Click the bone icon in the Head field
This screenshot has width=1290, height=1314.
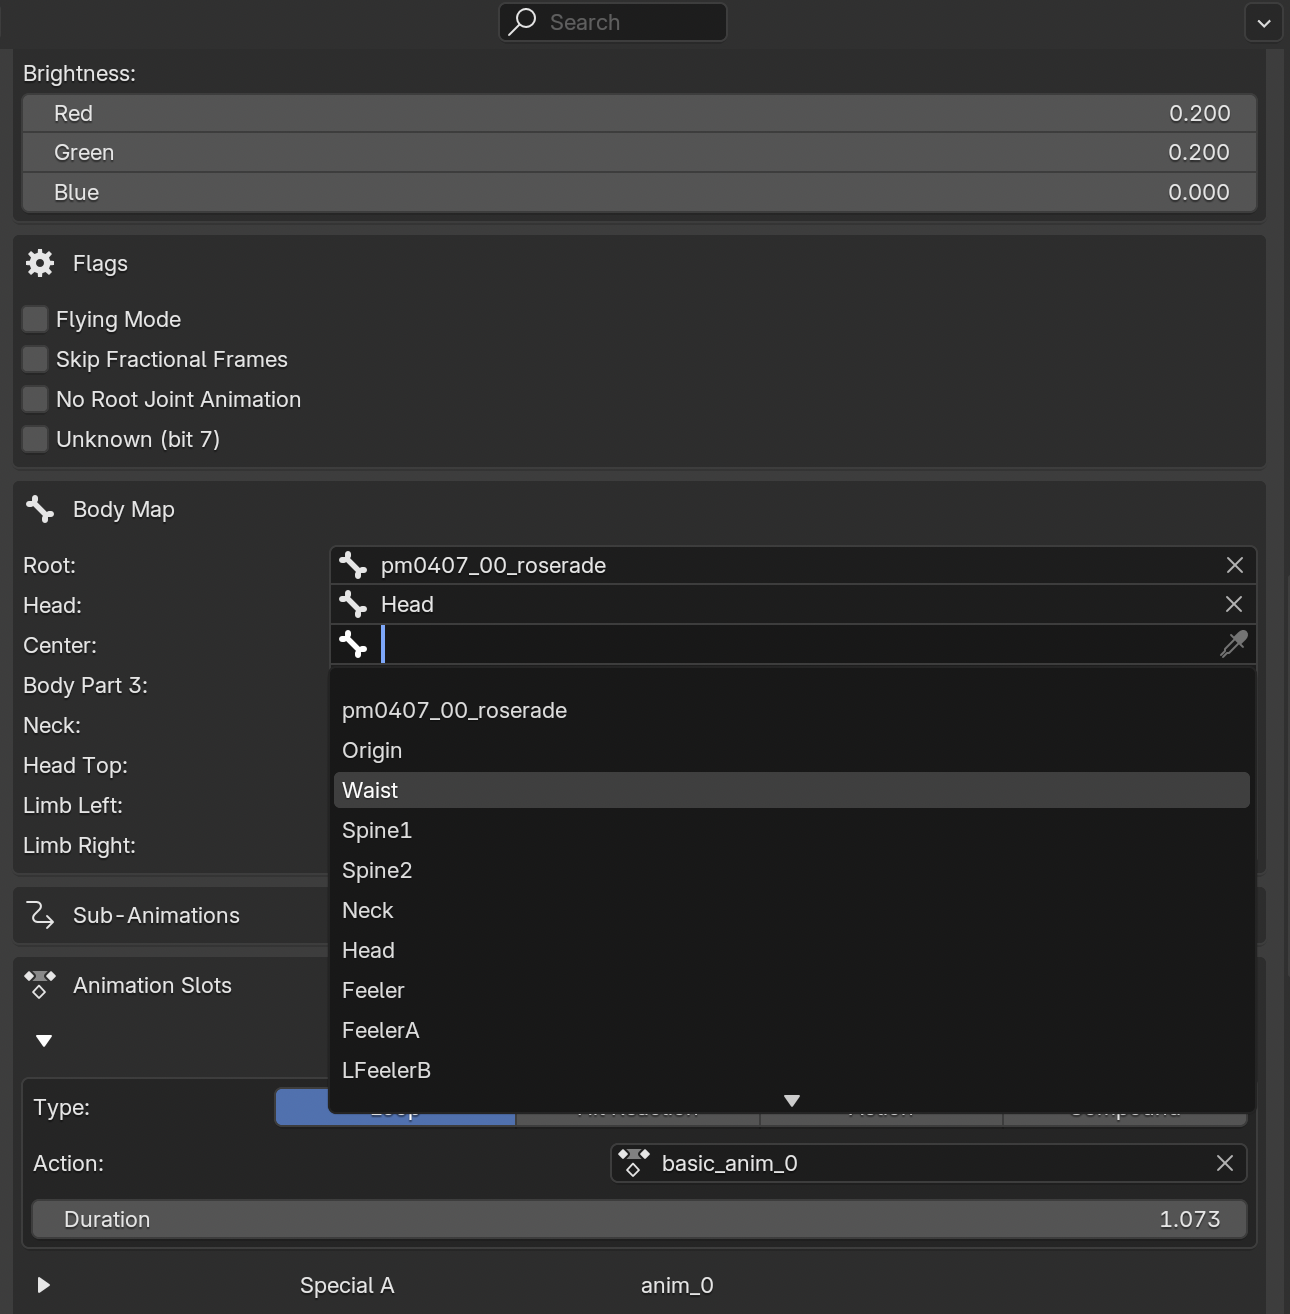[353, 604]
